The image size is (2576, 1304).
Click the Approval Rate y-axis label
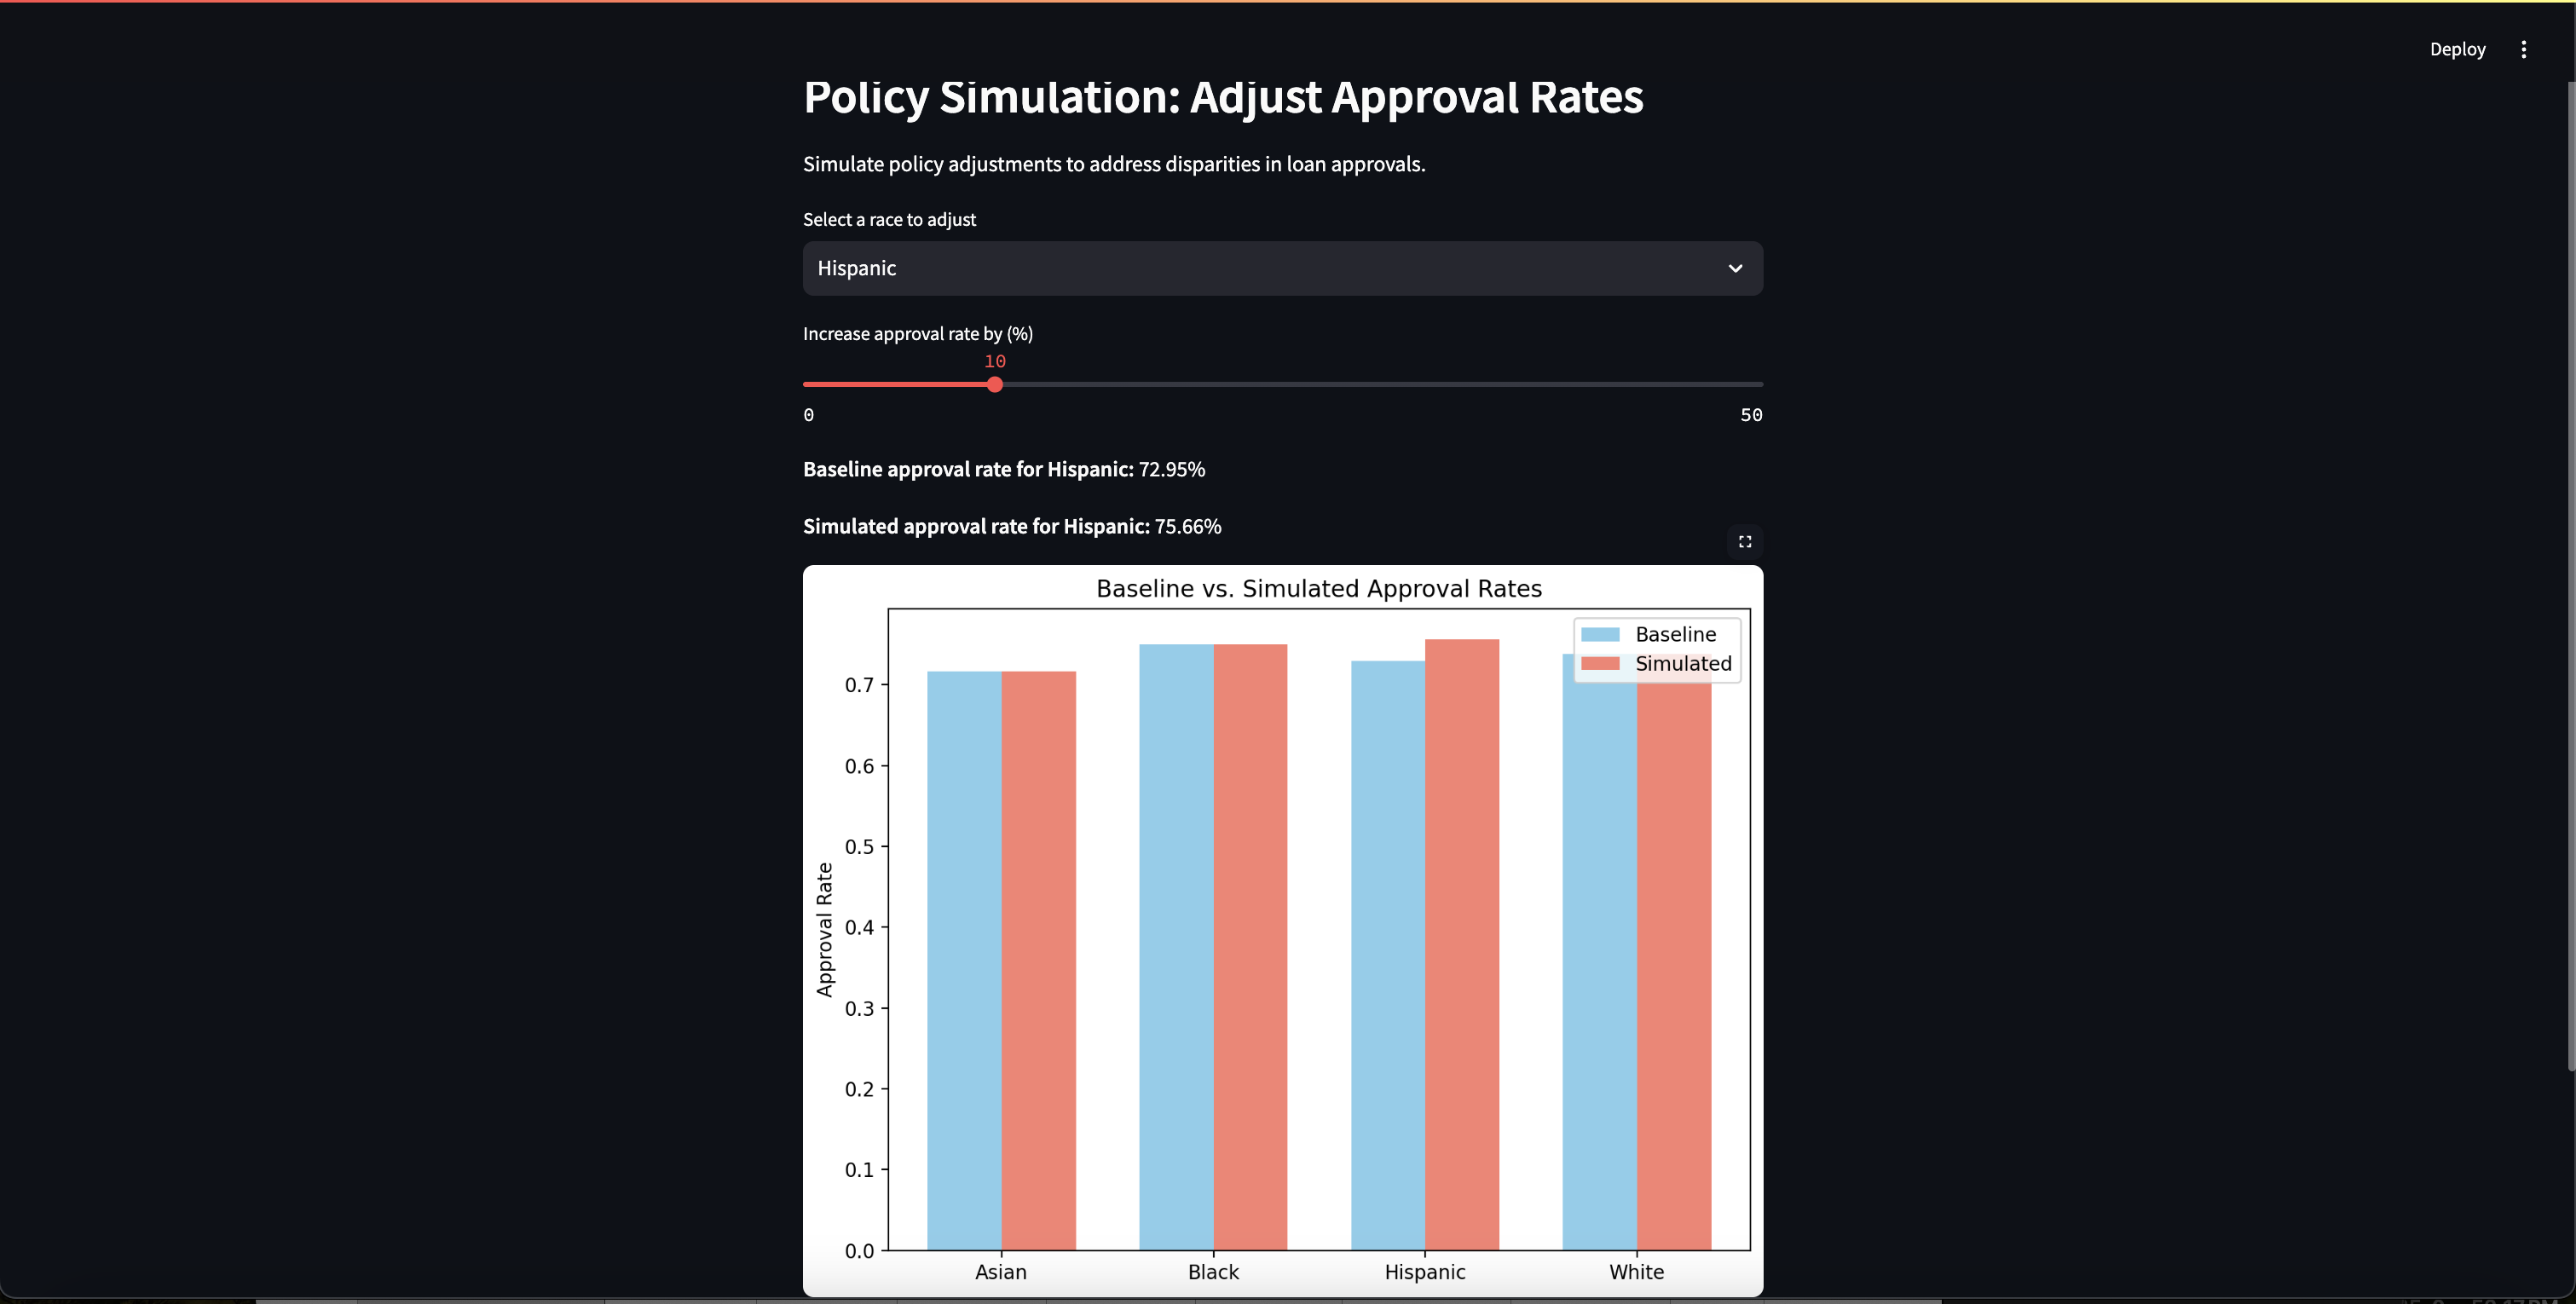824,929
